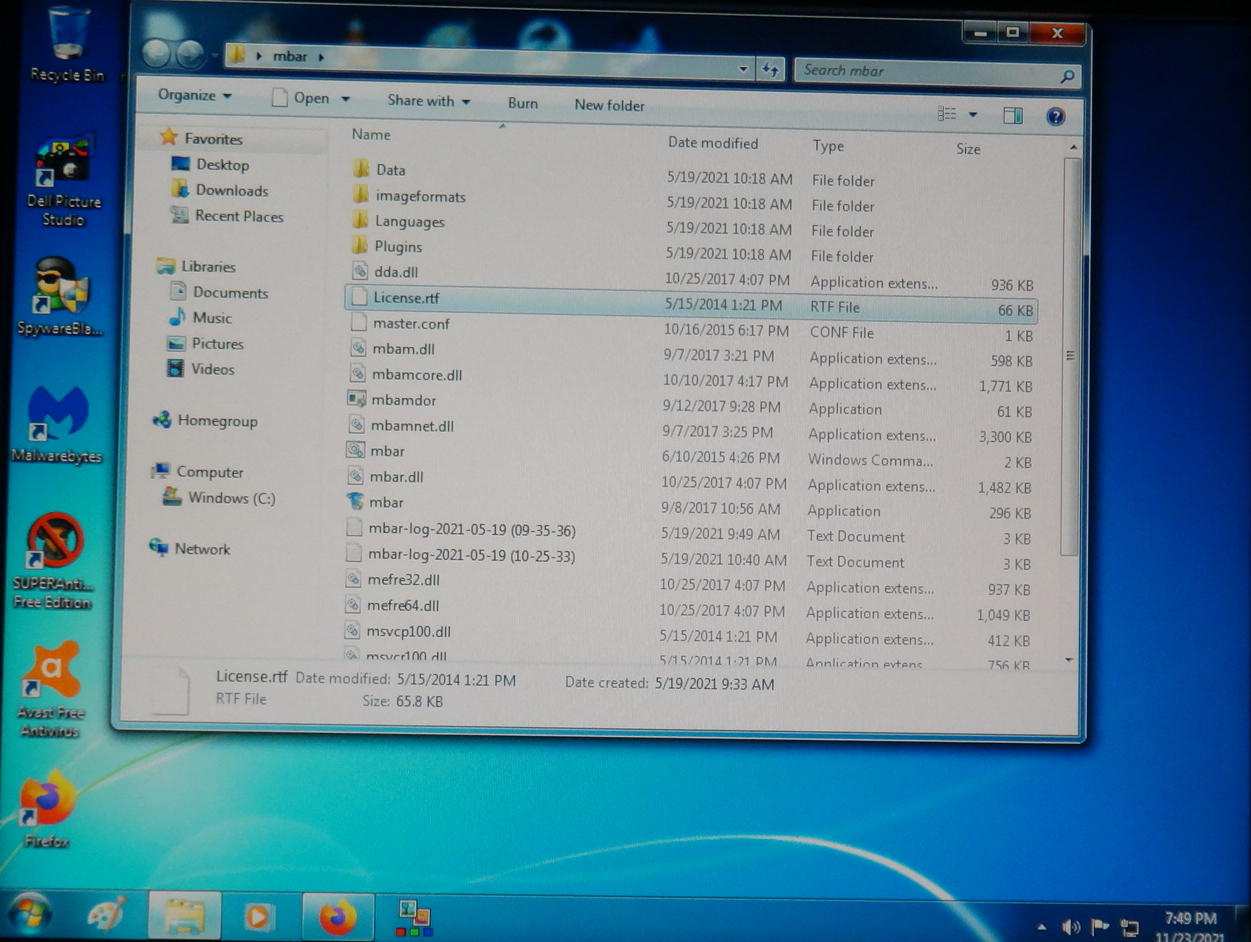Select the dda.dll file
Viewport: 1251px width, 942px height.
click(385, 271)
